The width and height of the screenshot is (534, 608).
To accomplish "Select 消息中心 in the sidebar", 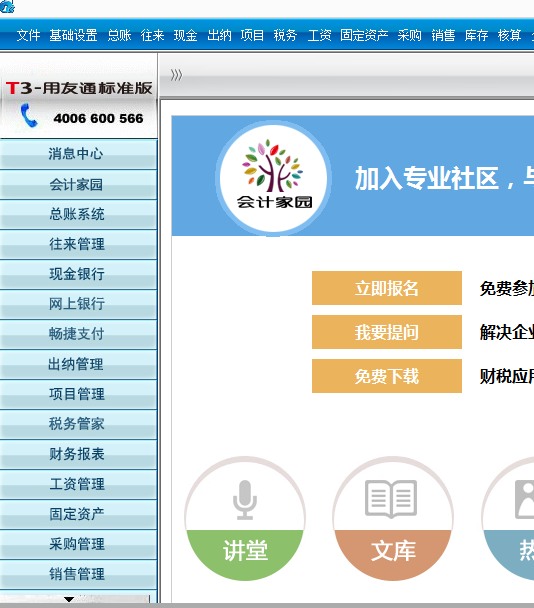I will [x=78, y=154].
